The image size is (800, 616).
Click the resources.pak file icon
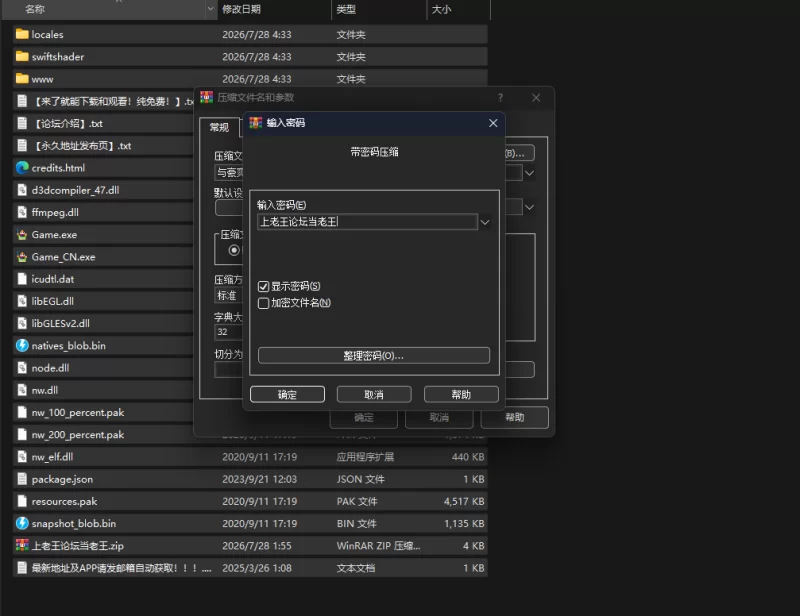(x=22, y=501)
